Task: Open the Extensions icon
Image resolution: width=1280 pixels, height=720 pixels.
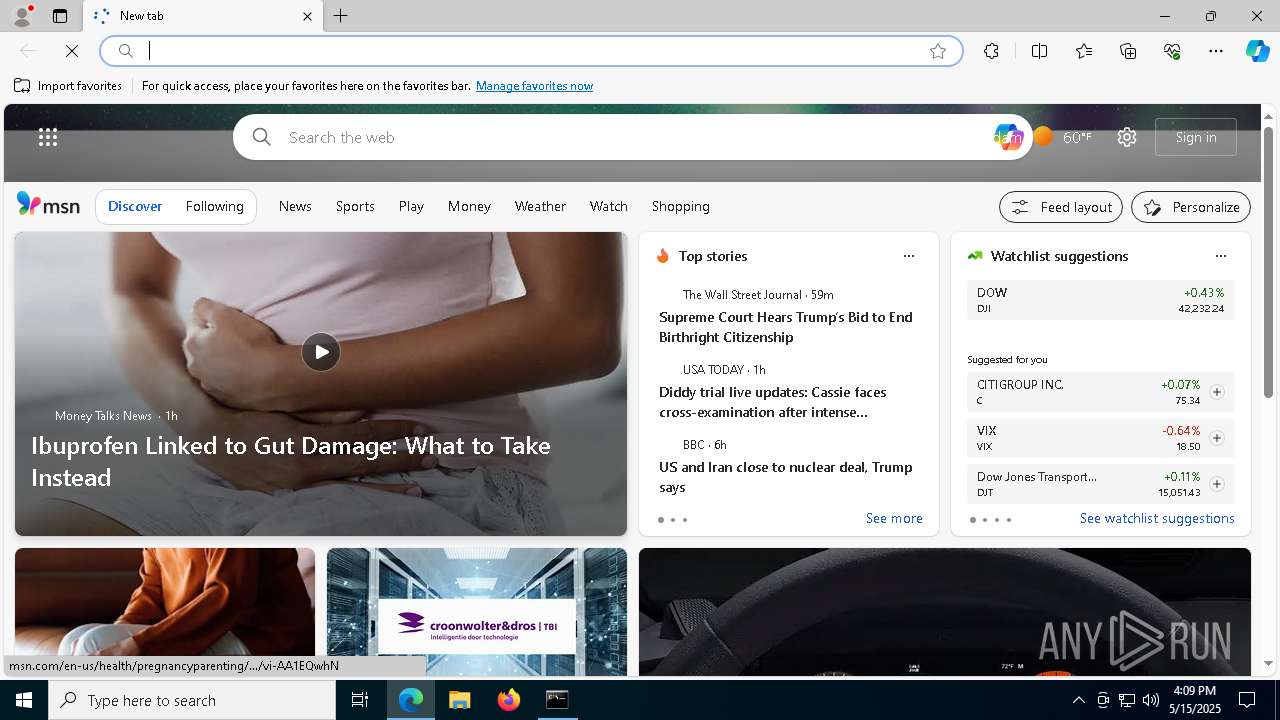Action: coord(991,51)
